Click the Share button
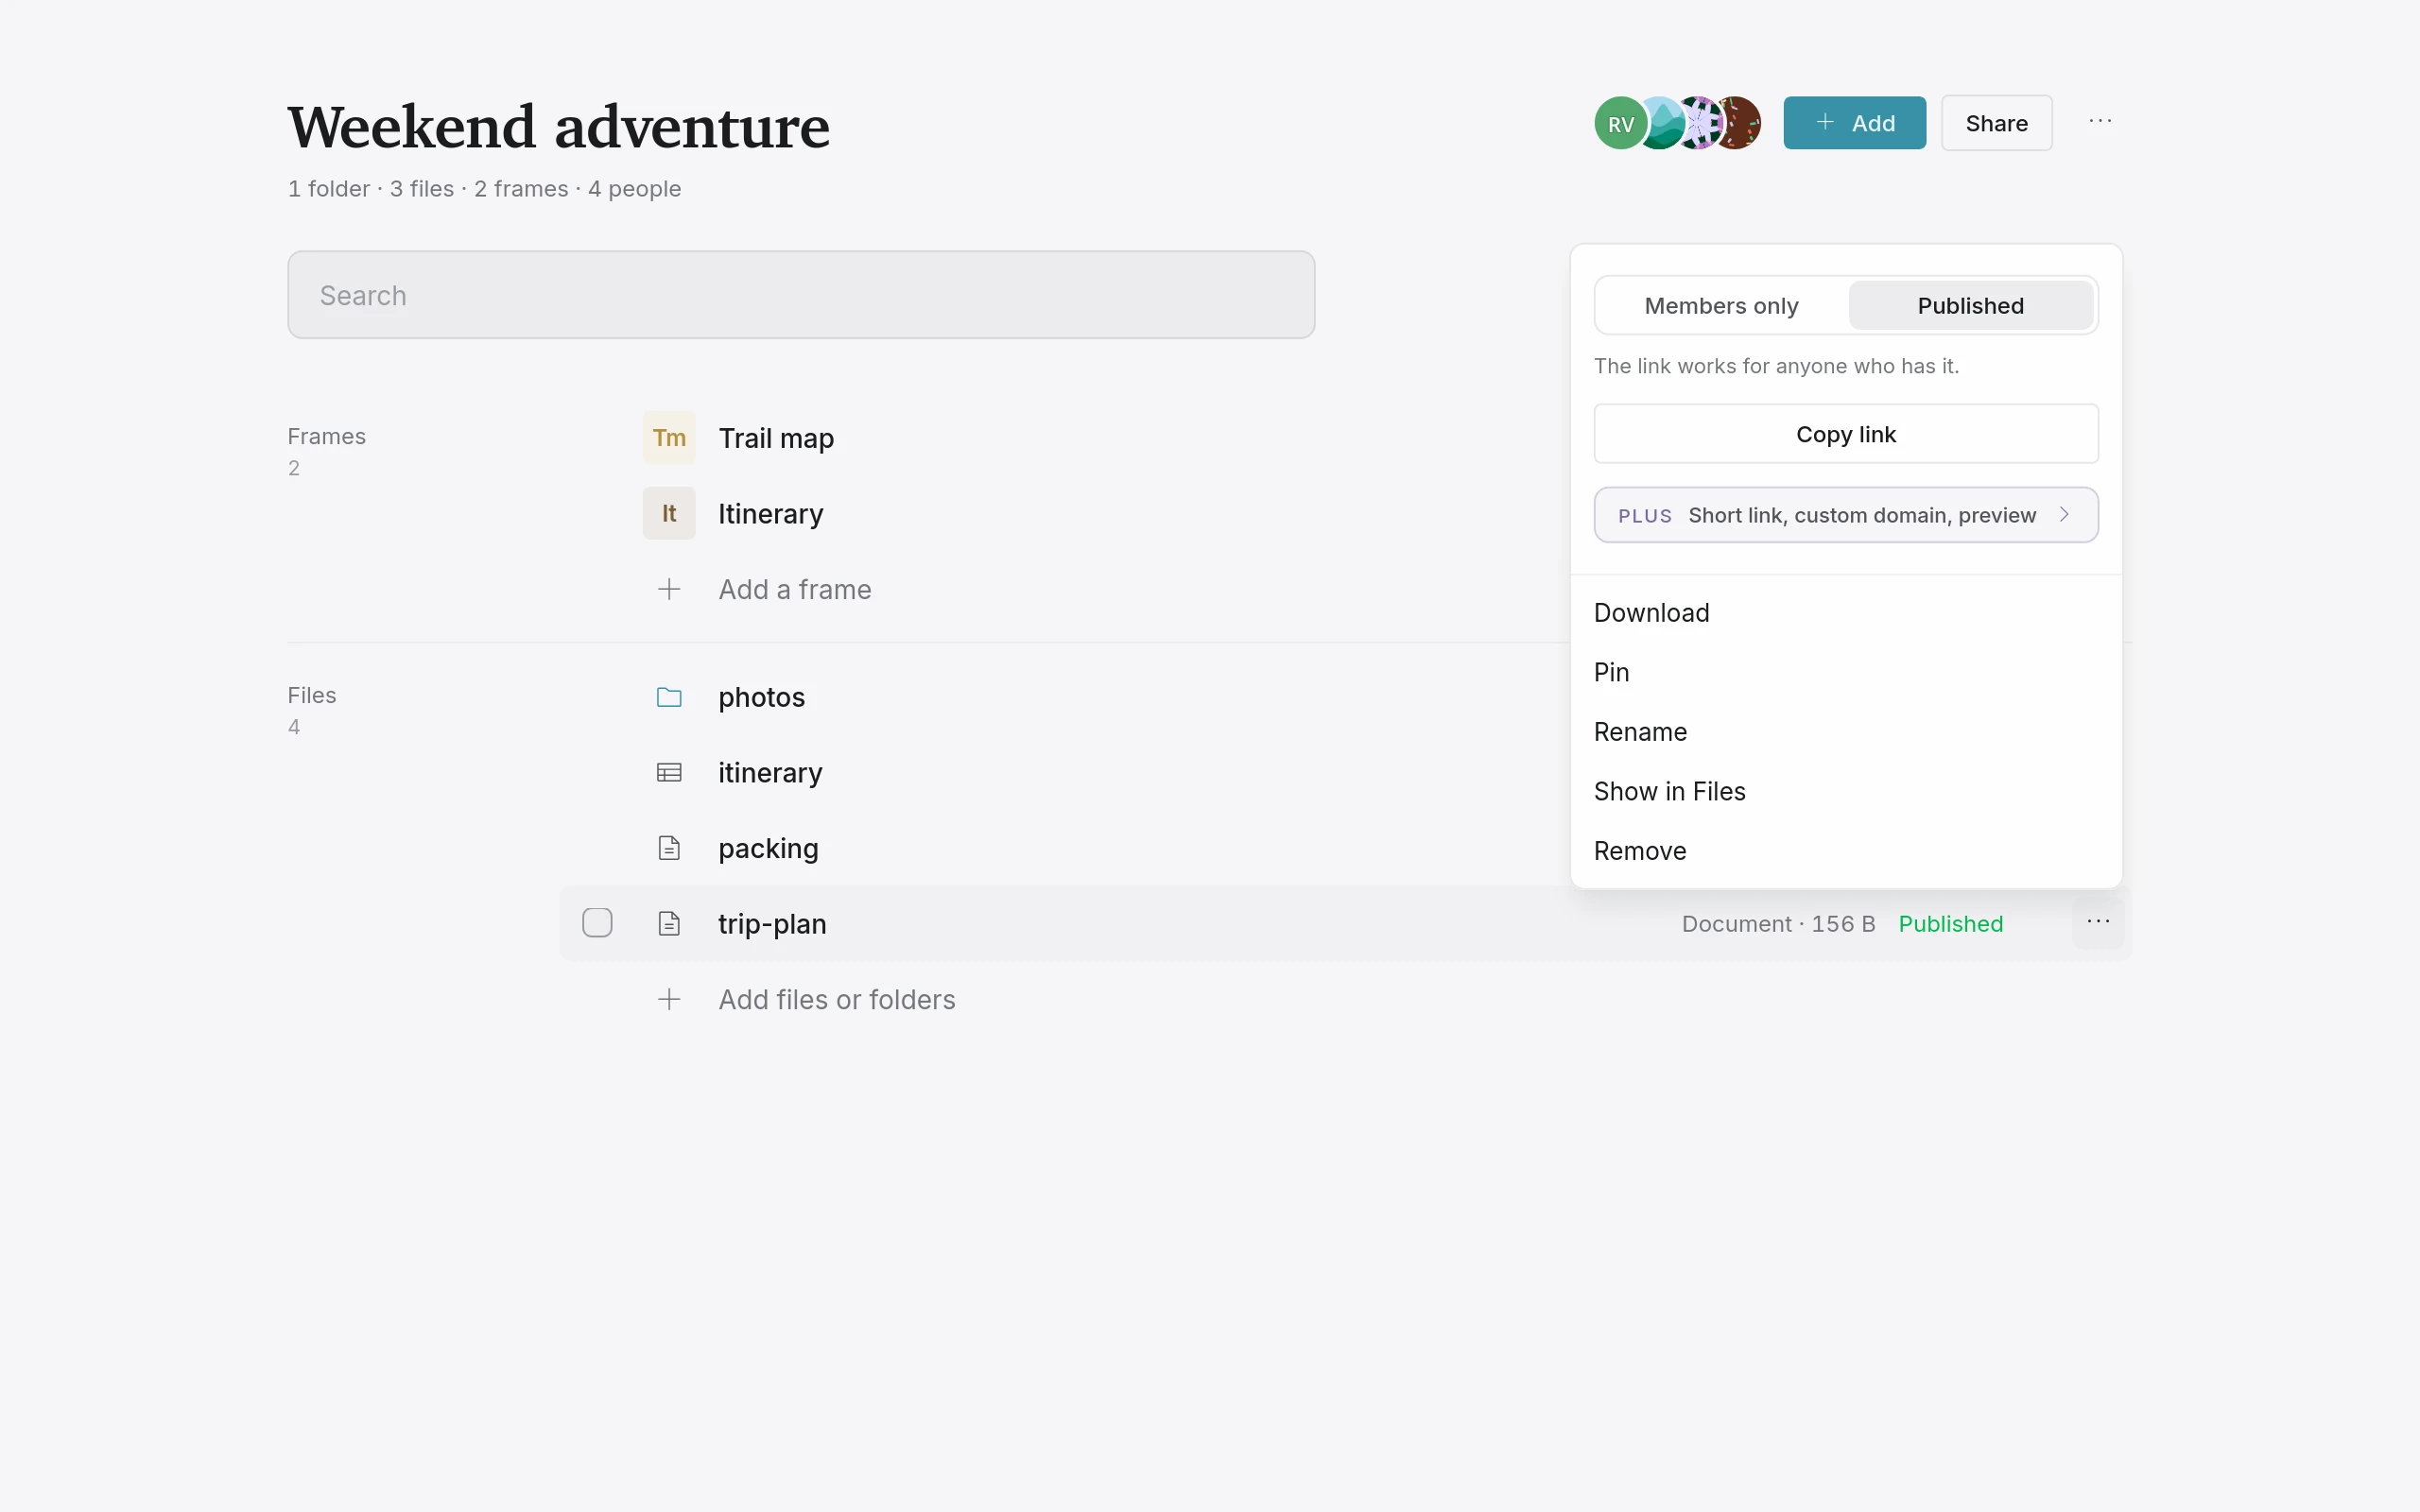Screen dimensions: 2420x1512 [1996, 123]
